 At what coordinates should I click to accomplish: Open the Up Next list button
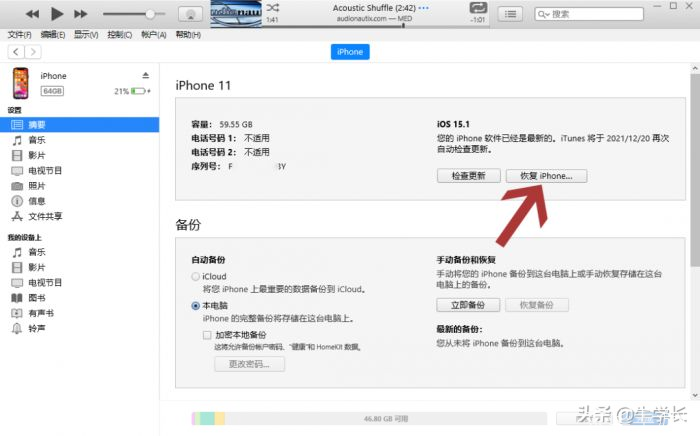pos(510,14)
